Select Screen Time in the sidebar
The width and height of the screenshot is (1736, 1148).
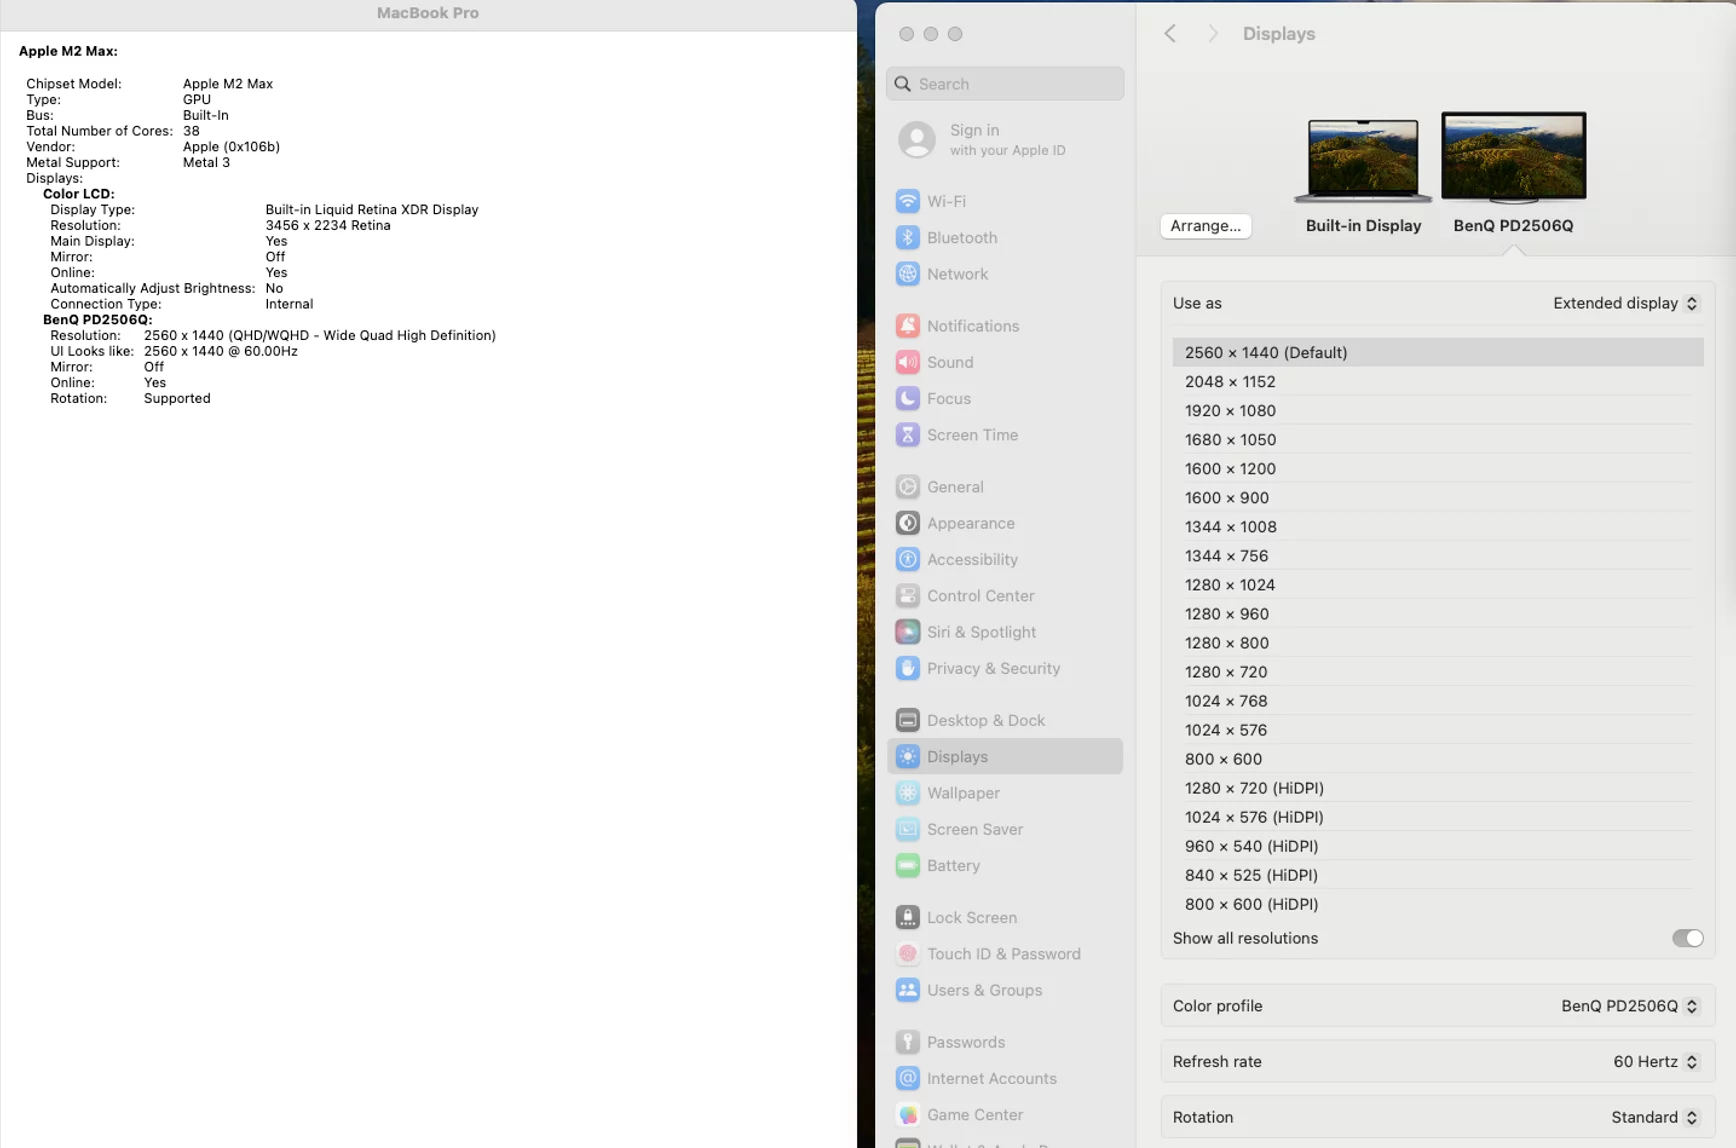point(972,435)
